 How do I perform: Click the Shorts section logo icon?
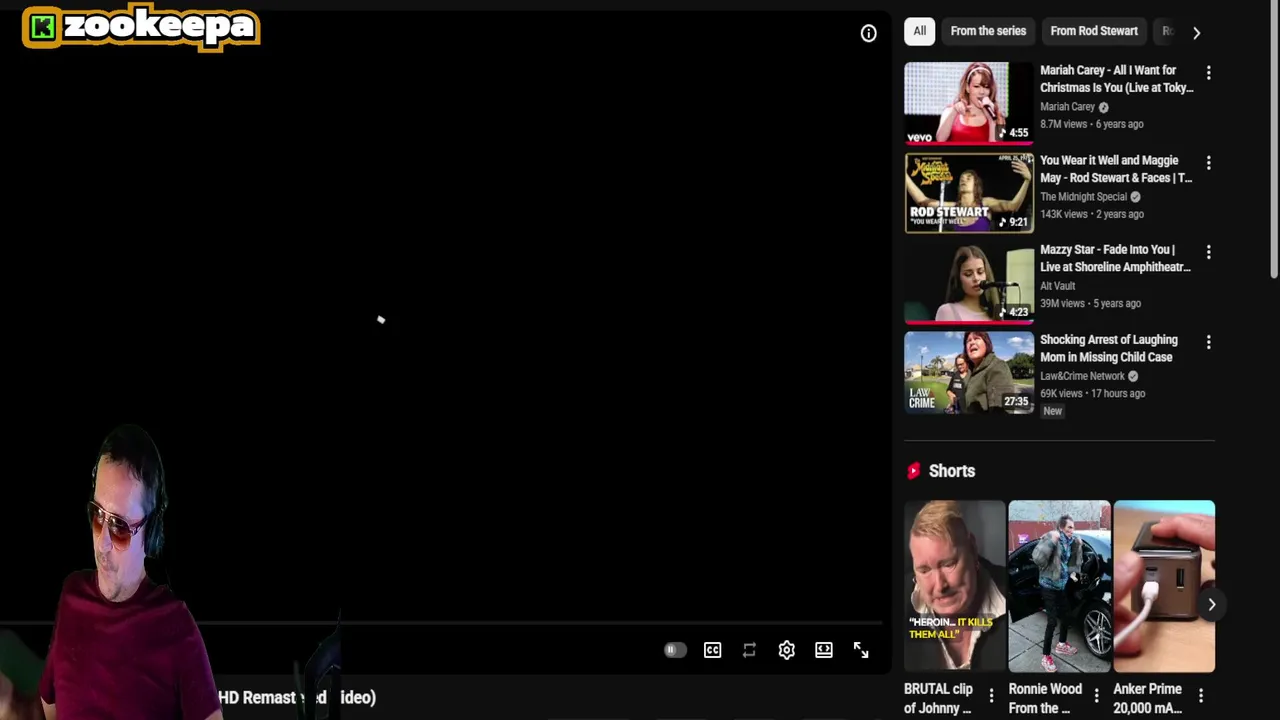913,471
